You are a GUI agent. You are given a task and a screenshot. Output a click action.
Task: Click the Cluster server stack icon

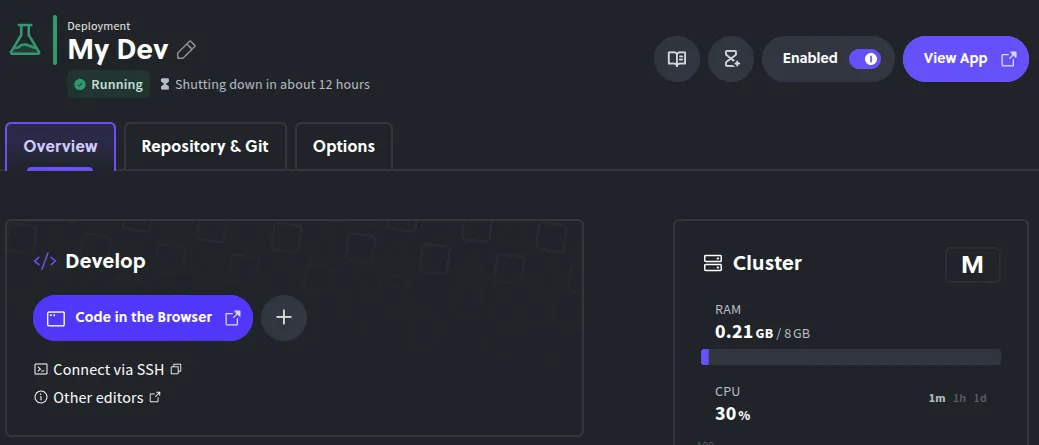(713, 264)
